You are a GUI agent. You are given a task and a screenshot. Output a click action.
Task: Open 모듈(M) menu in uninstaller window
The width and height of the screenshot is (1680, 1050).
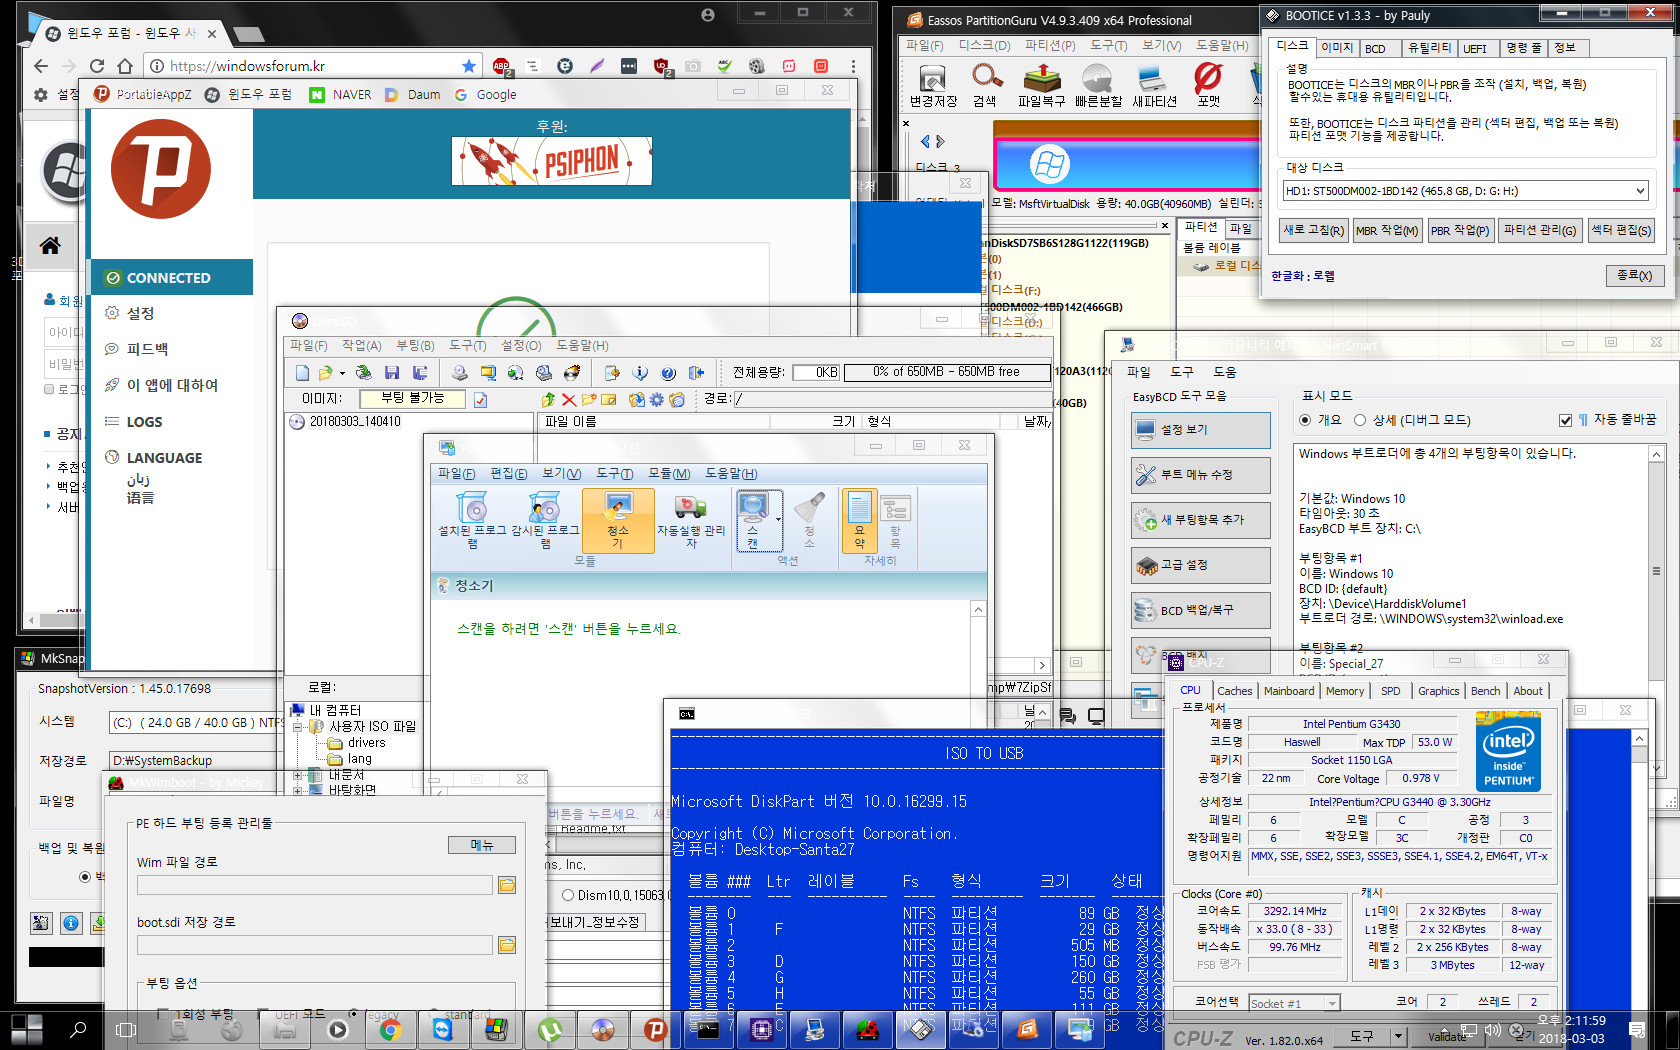[669, 473]
